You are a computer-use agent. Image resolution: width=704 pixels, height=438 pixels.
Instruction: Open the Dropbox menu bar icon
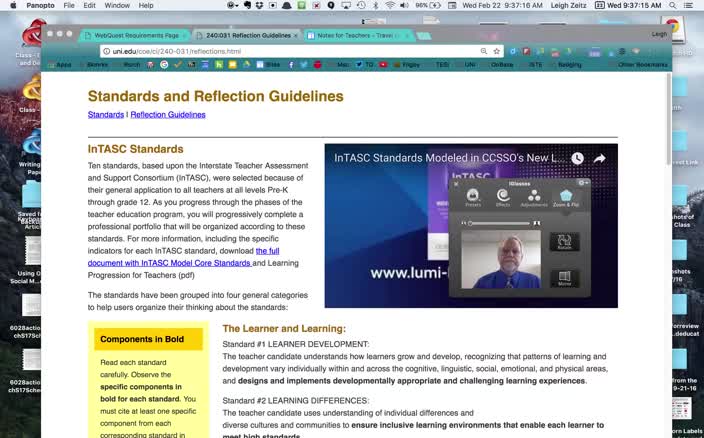pos(260,5)
